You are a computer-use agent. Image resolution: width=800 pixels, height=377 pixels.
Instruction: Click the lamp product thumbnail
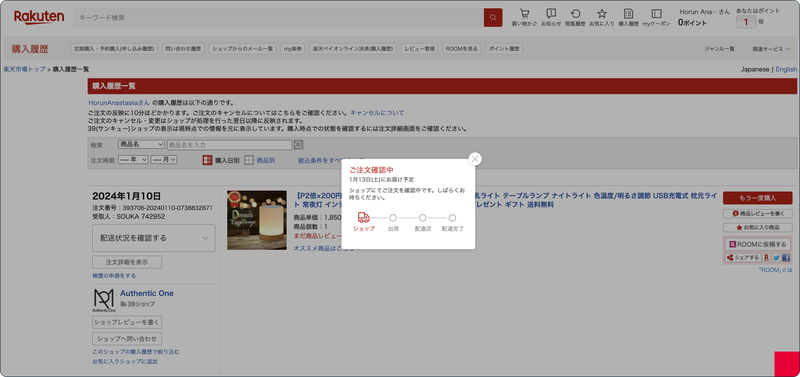257,220
